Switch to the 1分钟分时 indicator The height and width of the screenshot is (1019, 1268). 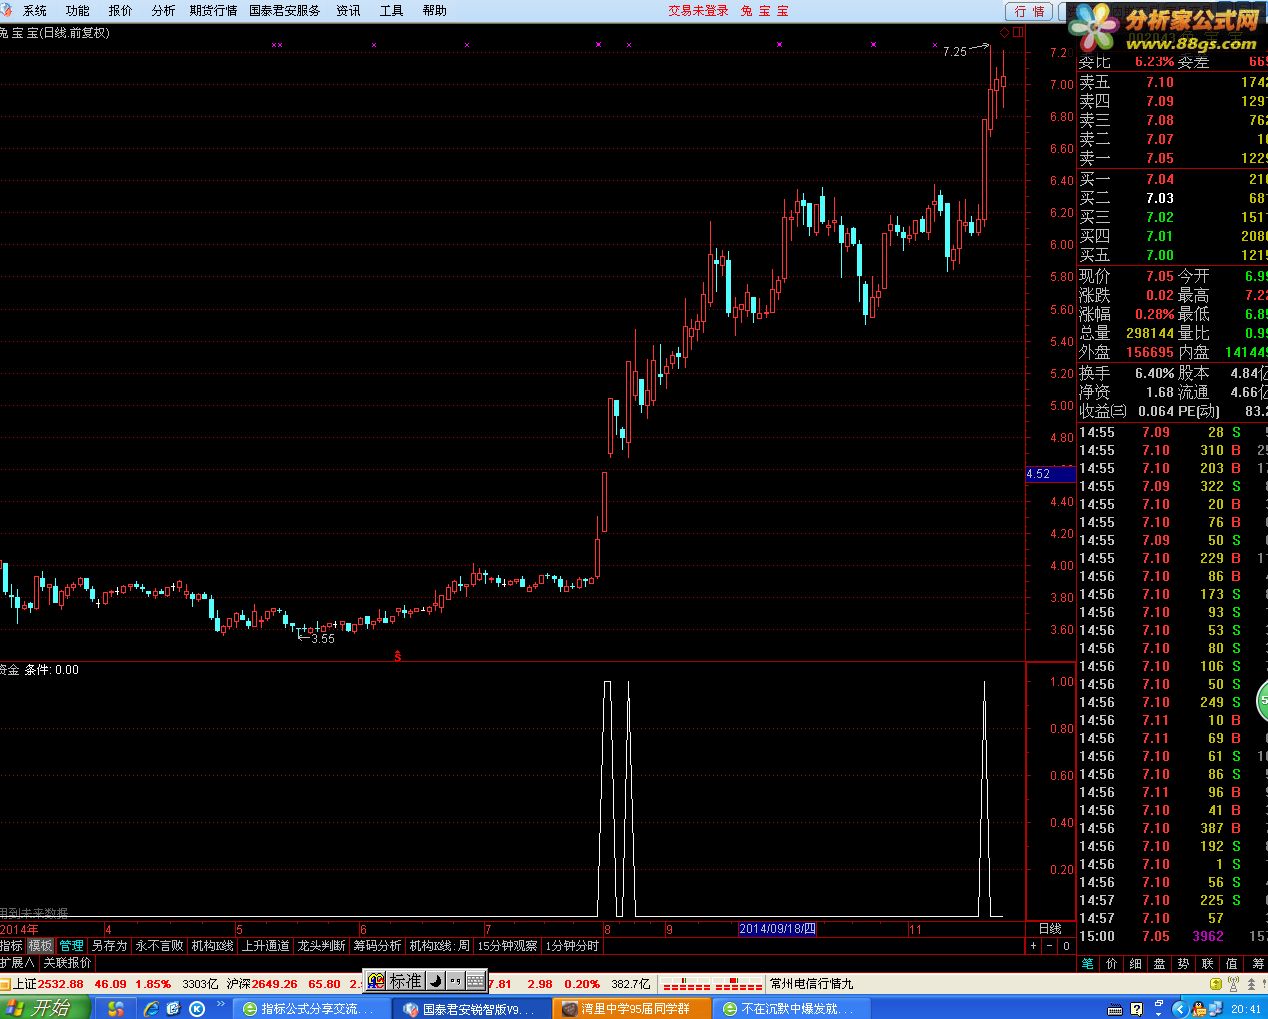[x=572, y=945]
